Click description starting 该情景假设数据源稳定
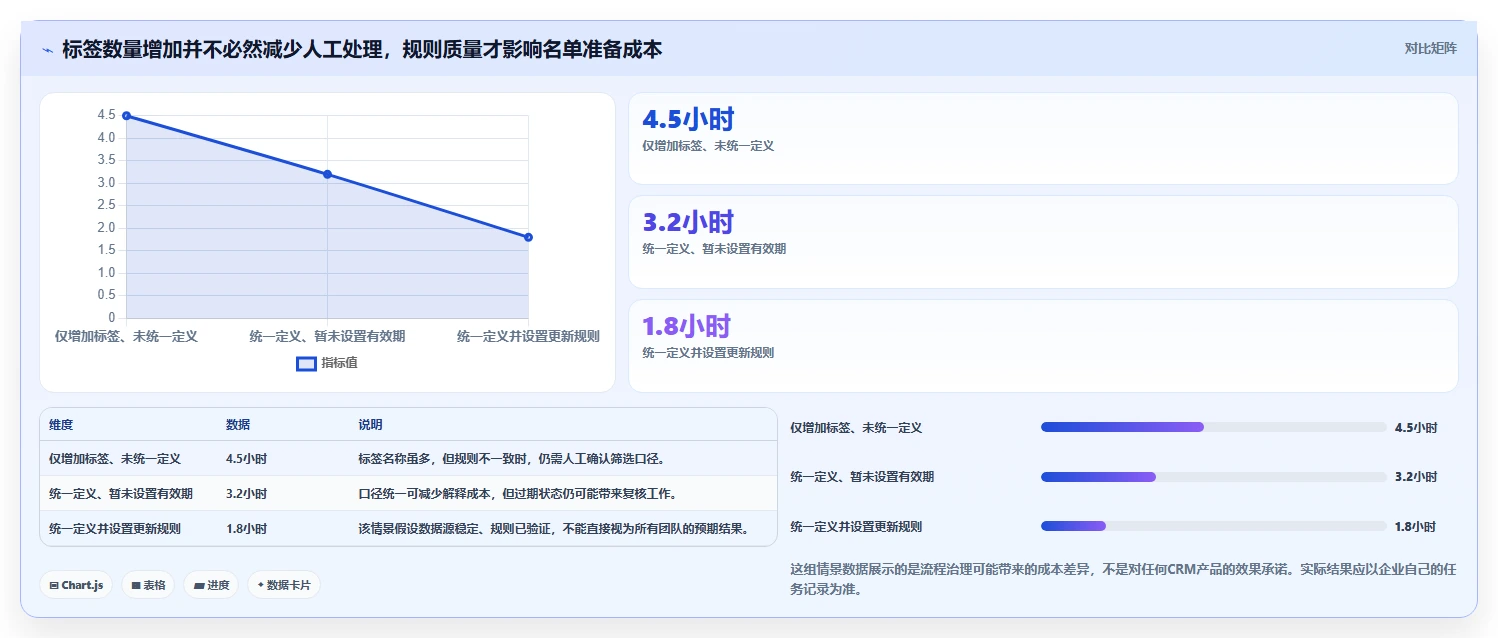 point(554,529)
